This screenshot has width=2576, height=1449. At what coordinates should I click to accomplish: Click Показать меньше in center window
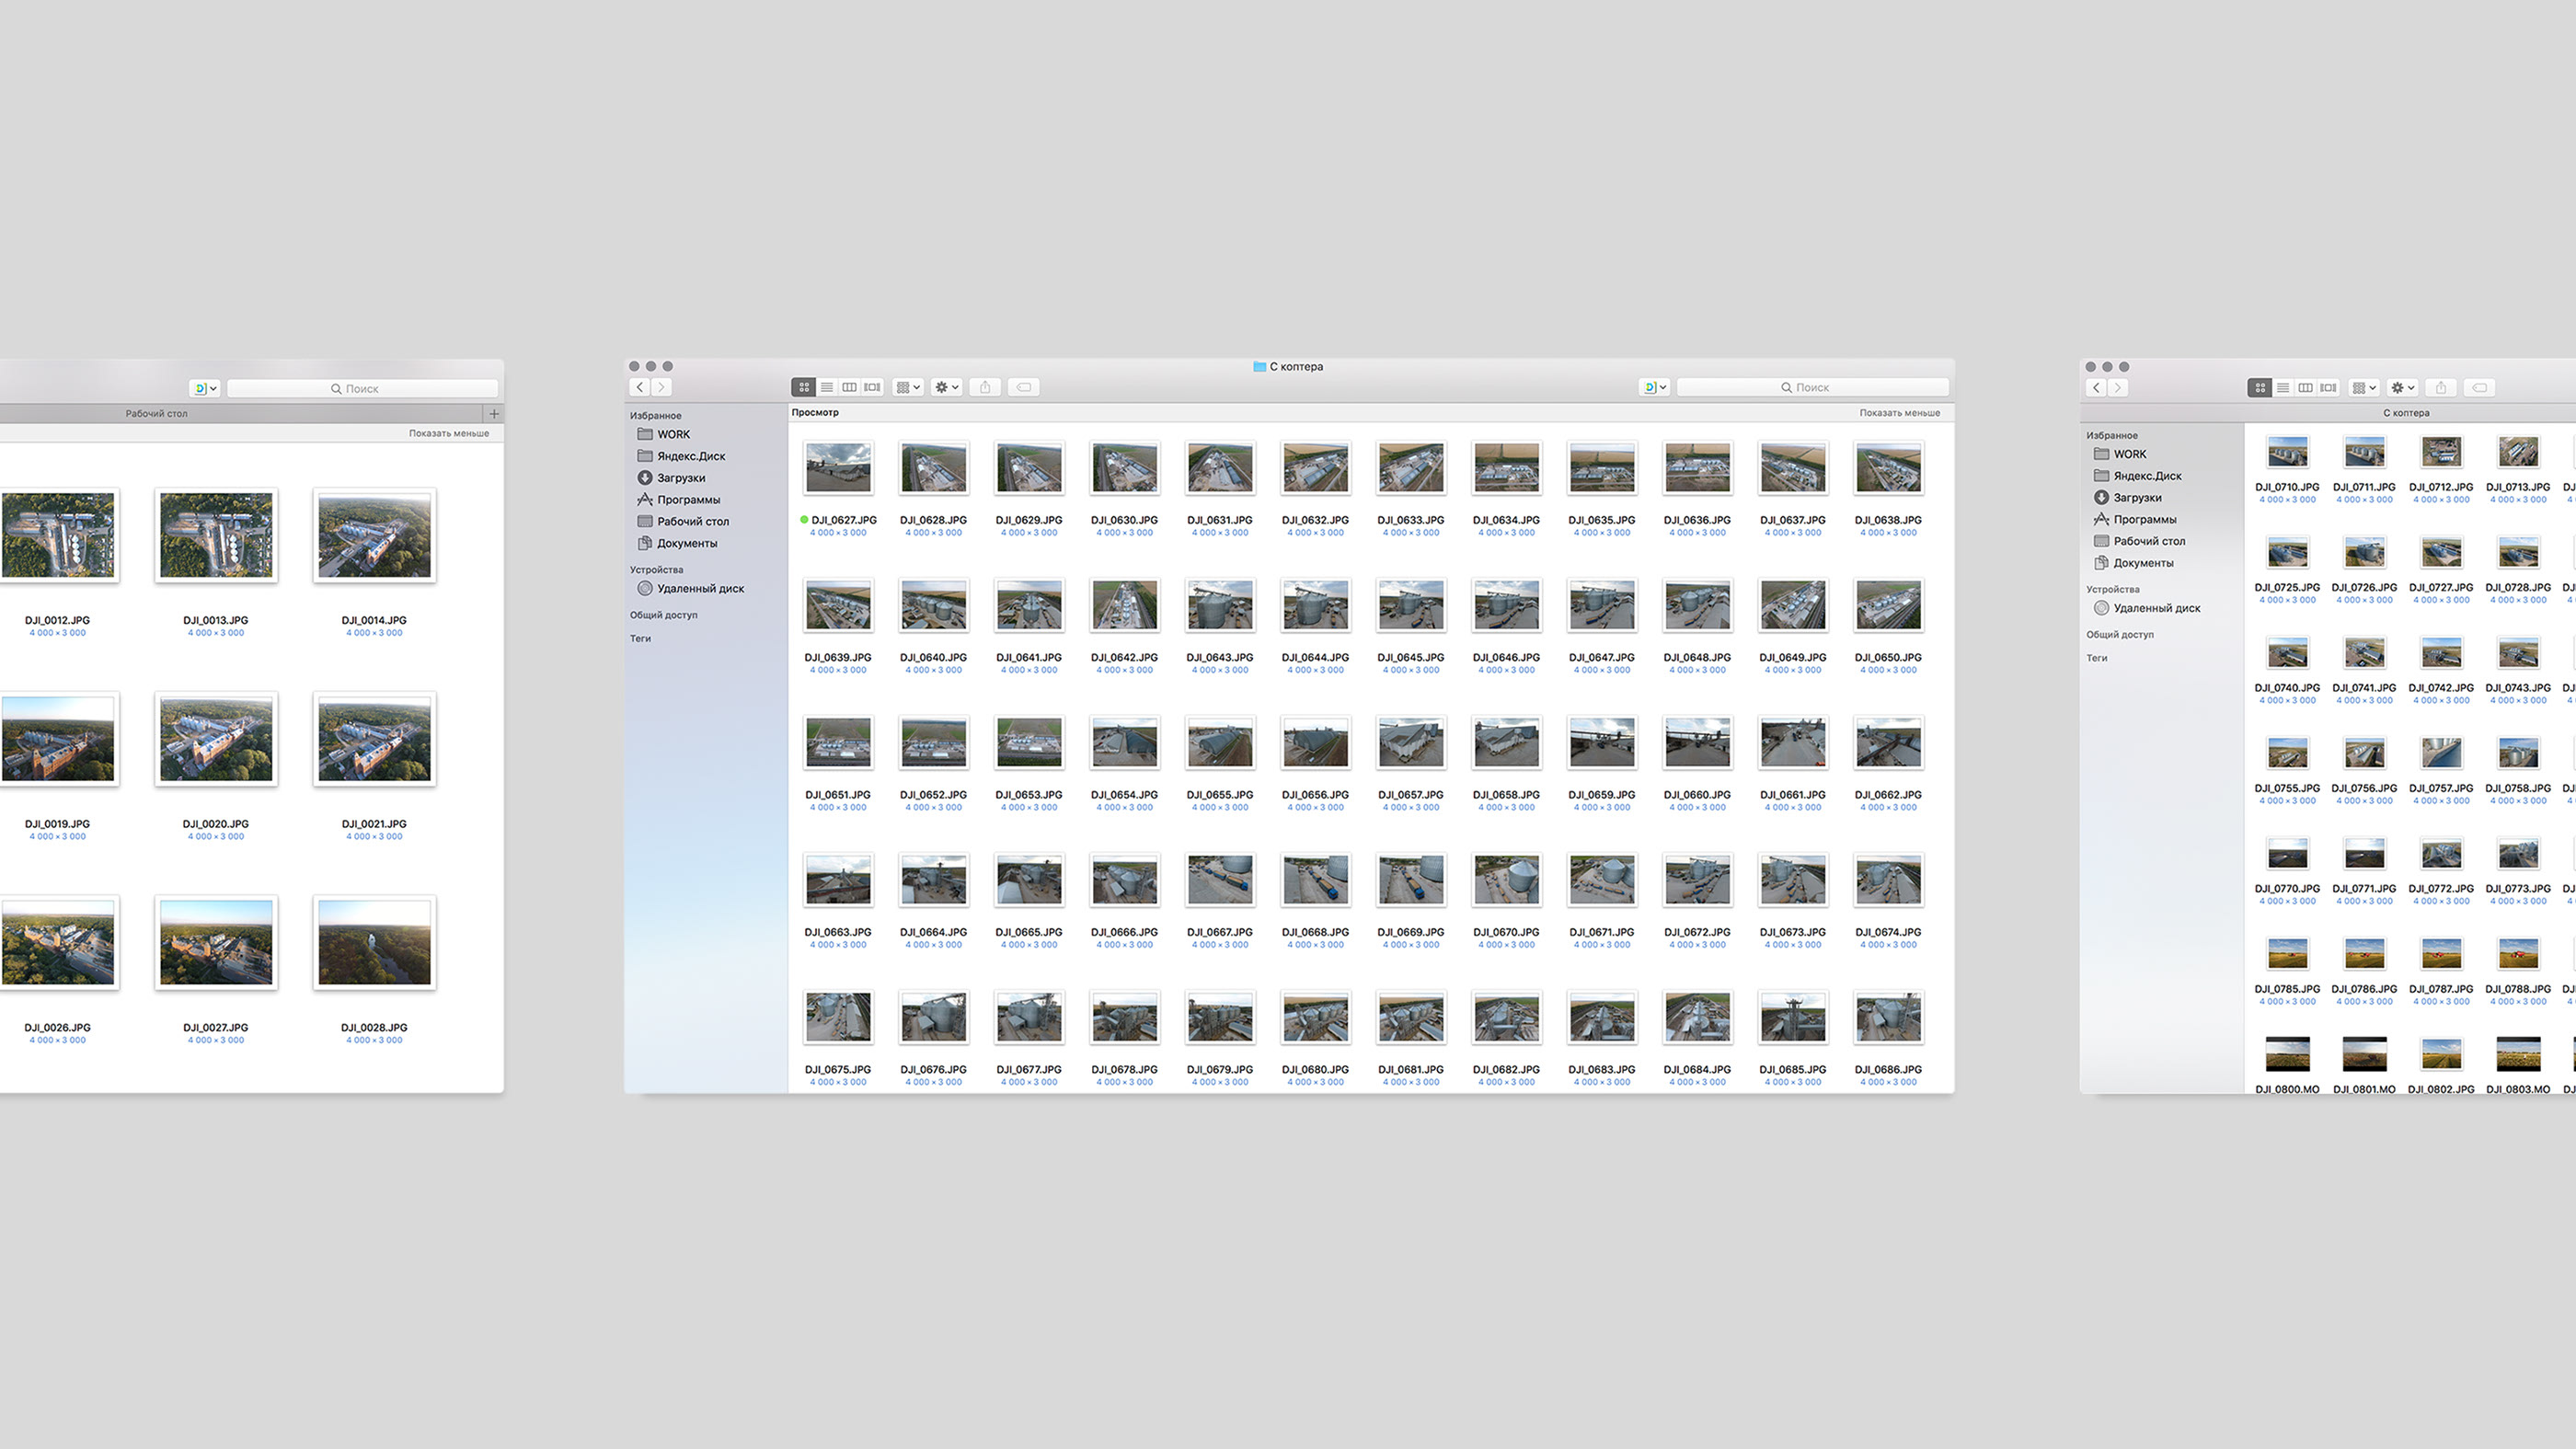tap(1899, 412)
